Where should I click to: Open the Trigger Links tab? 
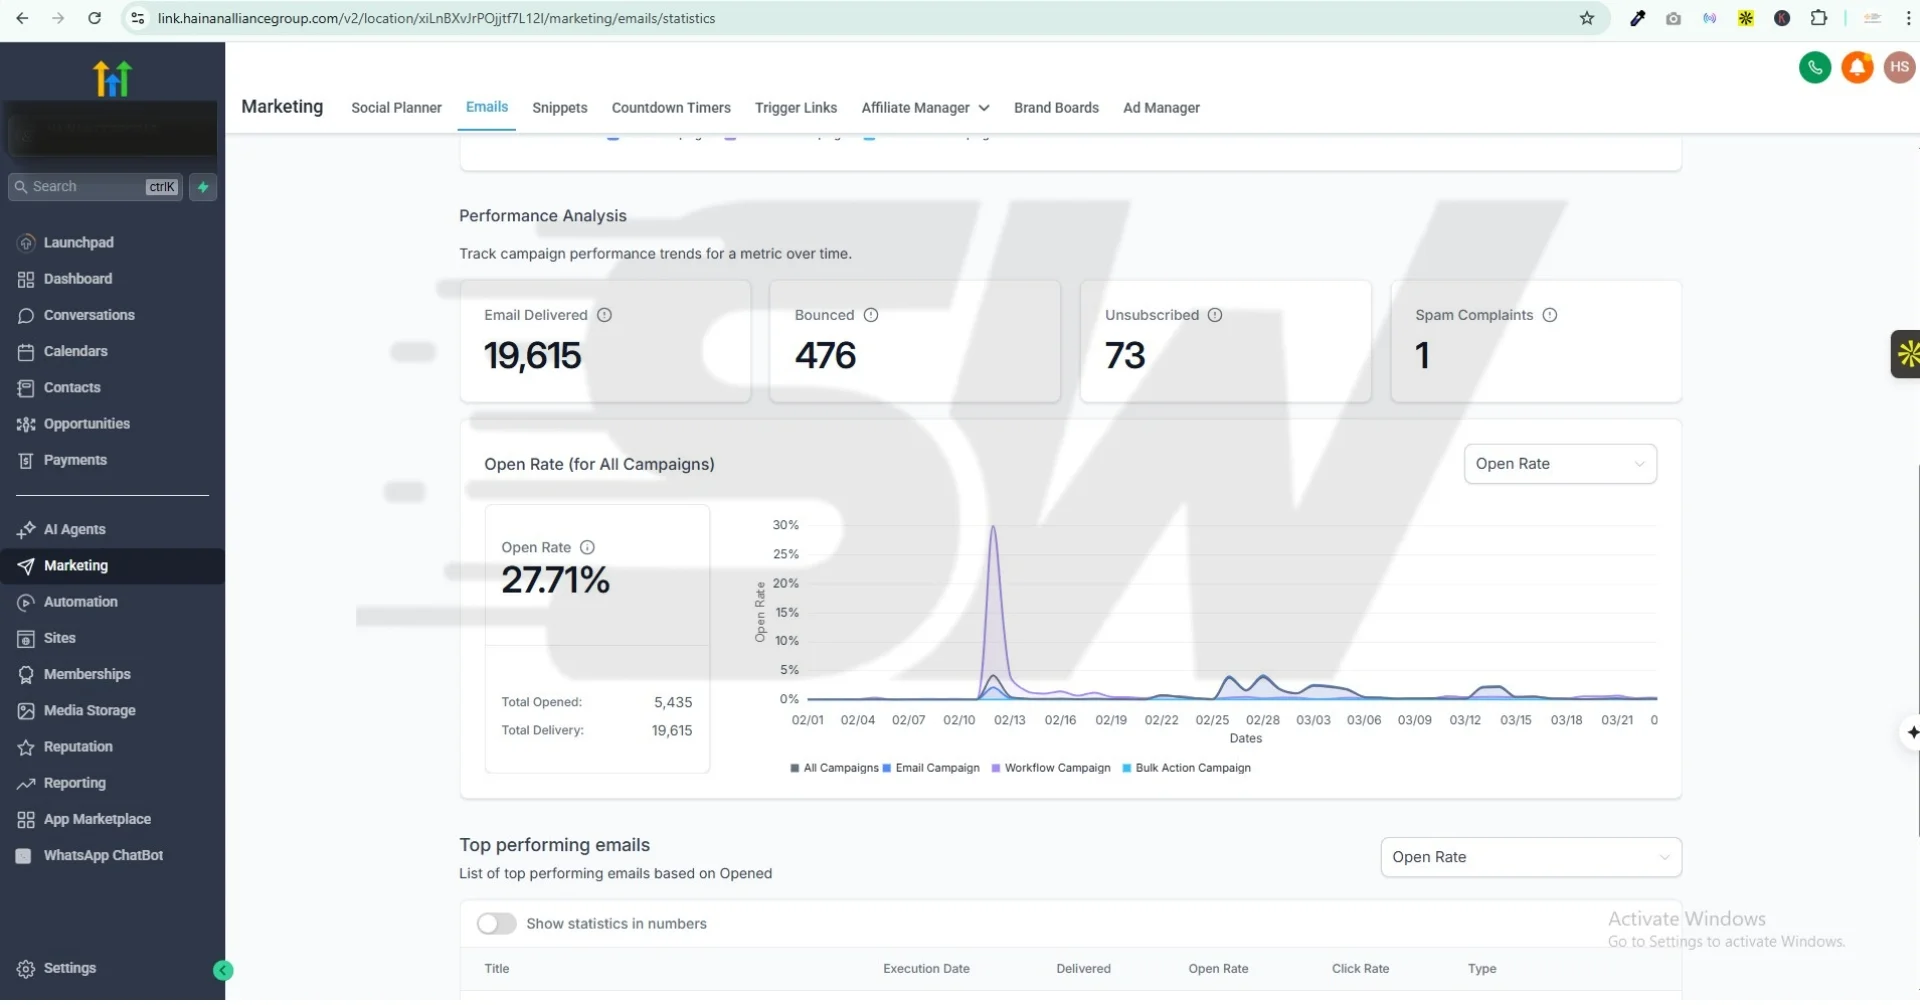(795, 108)
